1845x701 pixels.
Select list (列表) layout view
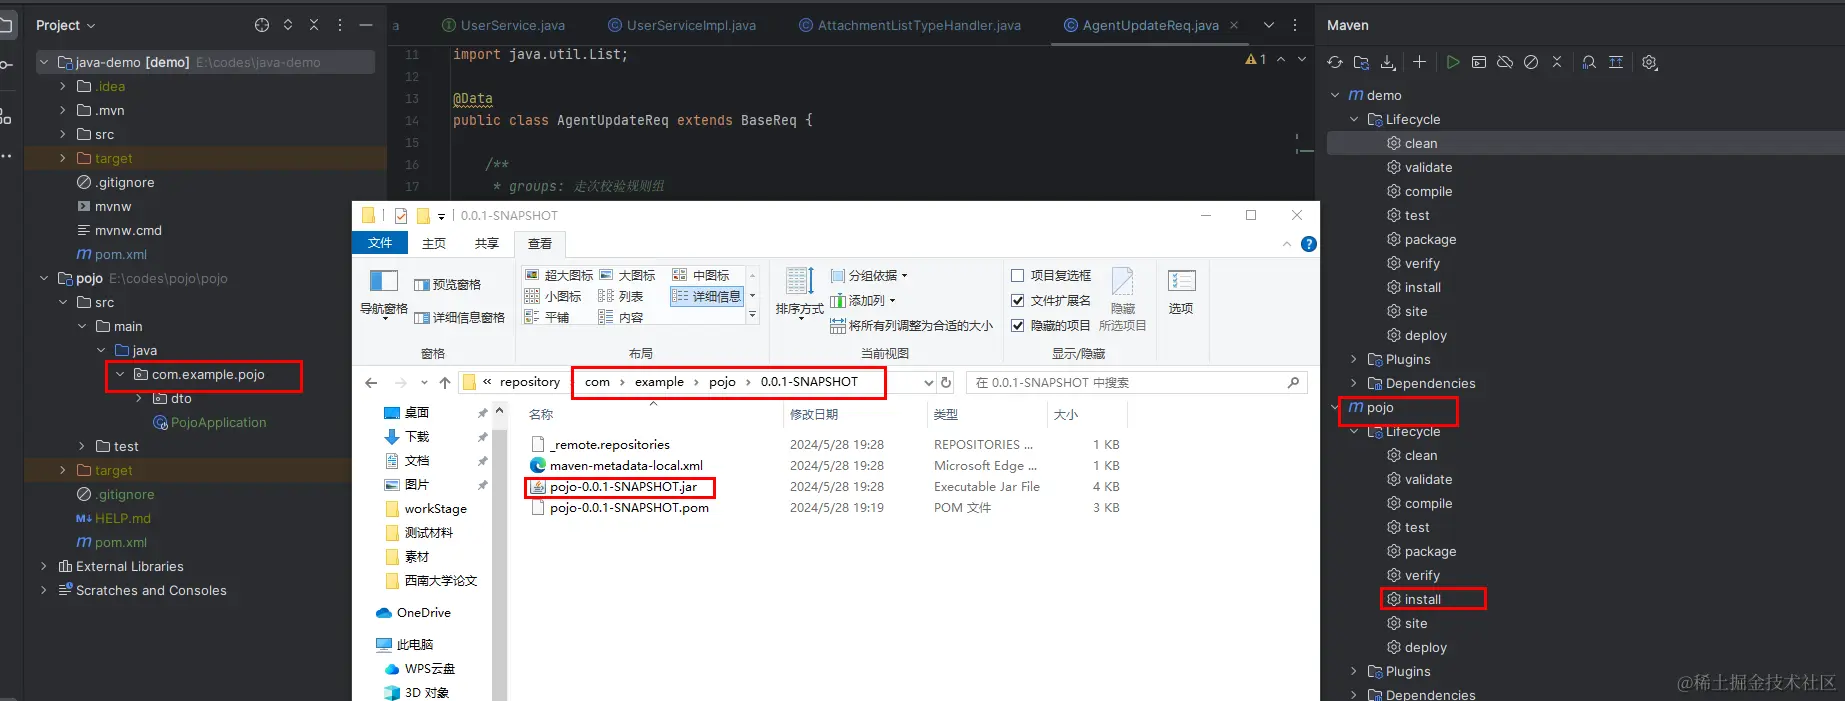[621, 296]
